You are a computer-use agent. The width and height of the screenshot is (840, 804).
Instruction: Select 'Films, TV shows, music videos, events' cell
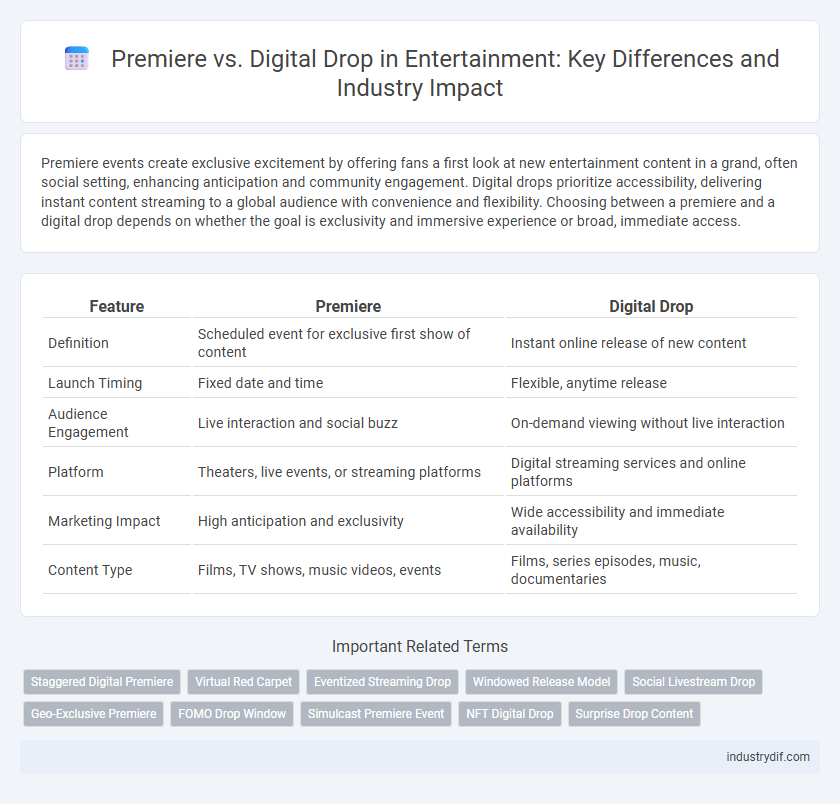pos(348,570)
